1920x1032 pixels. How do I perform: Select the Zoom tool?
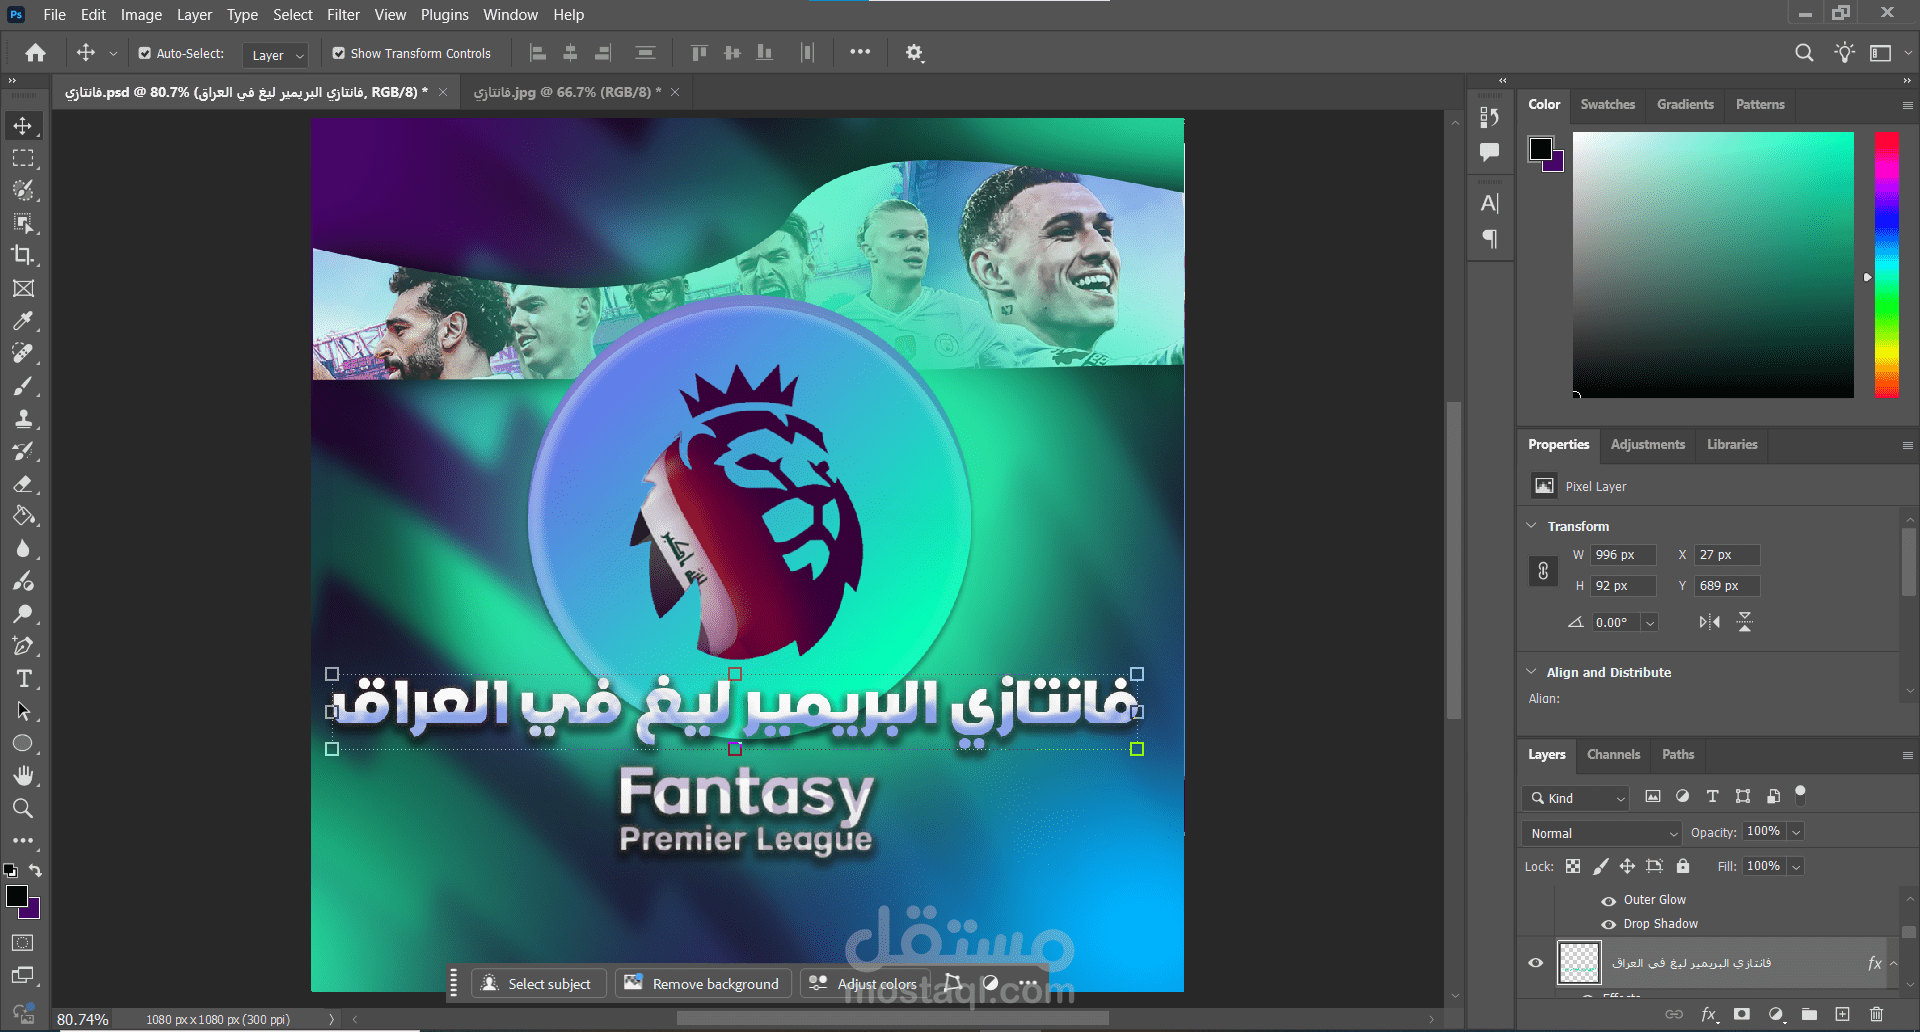pyautogui.click(x=23, y=808)
